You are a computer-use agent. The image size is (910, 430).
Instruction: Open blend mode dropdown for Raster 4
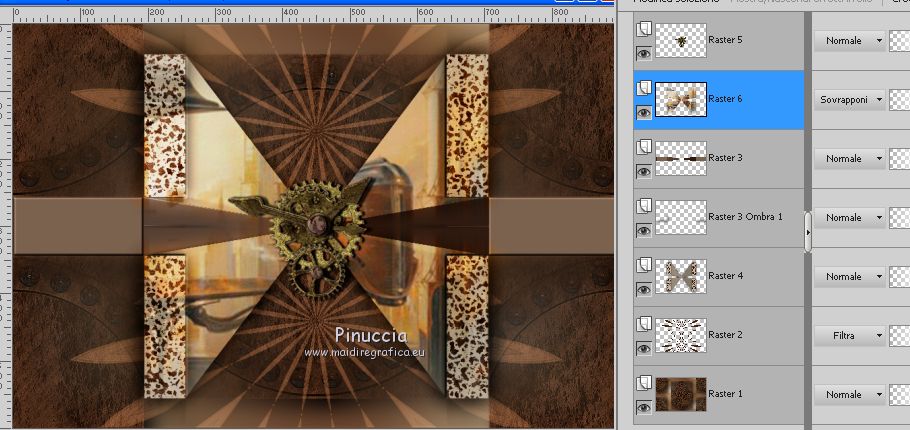tap(850, 277)
